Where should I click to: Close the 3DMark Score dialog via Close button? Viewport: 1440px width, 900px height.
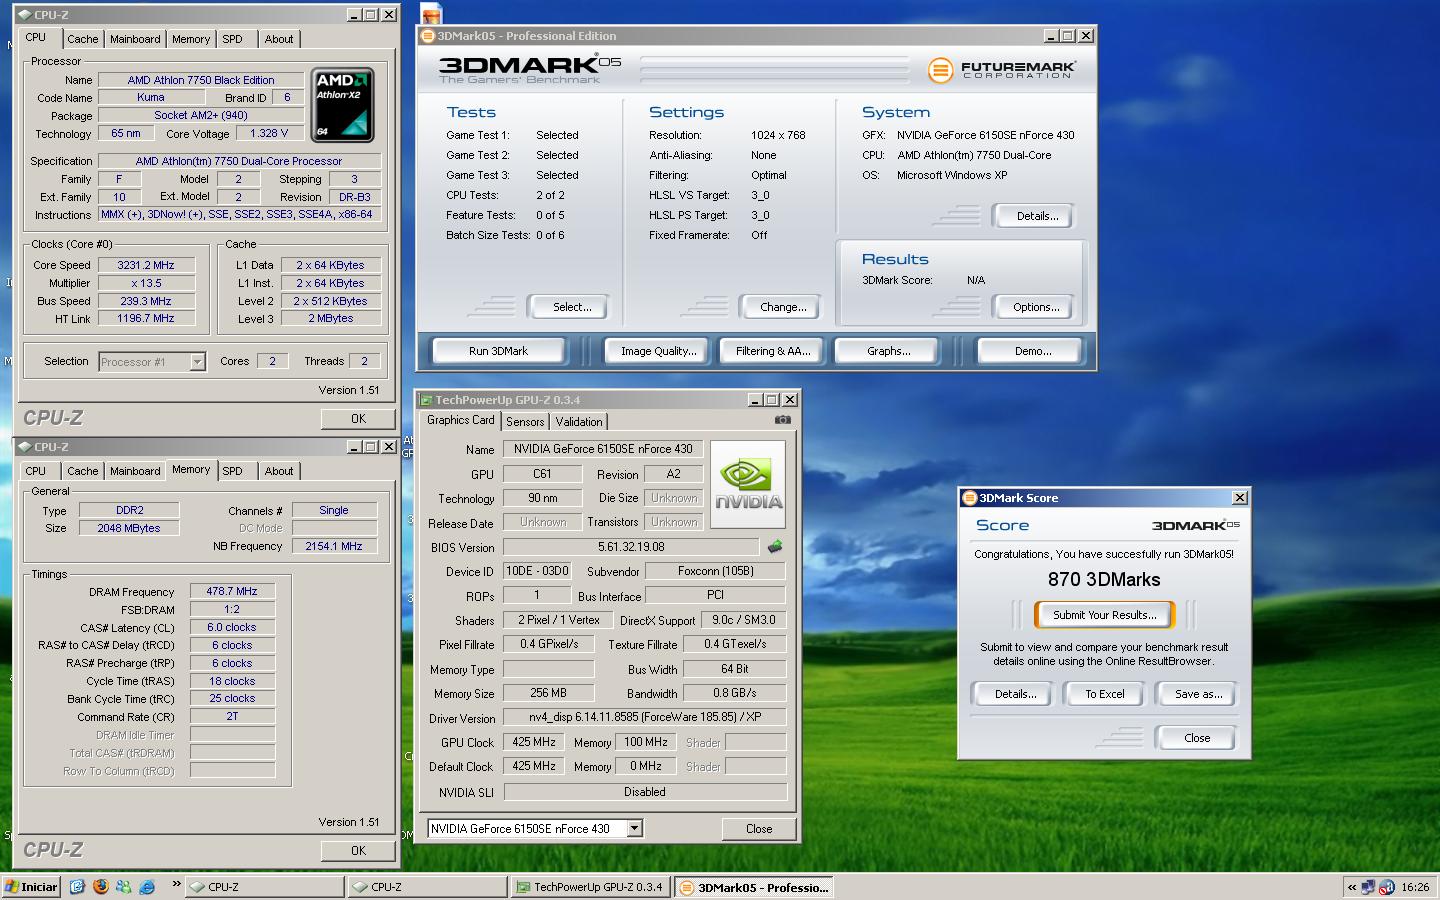coord(1197,738)
